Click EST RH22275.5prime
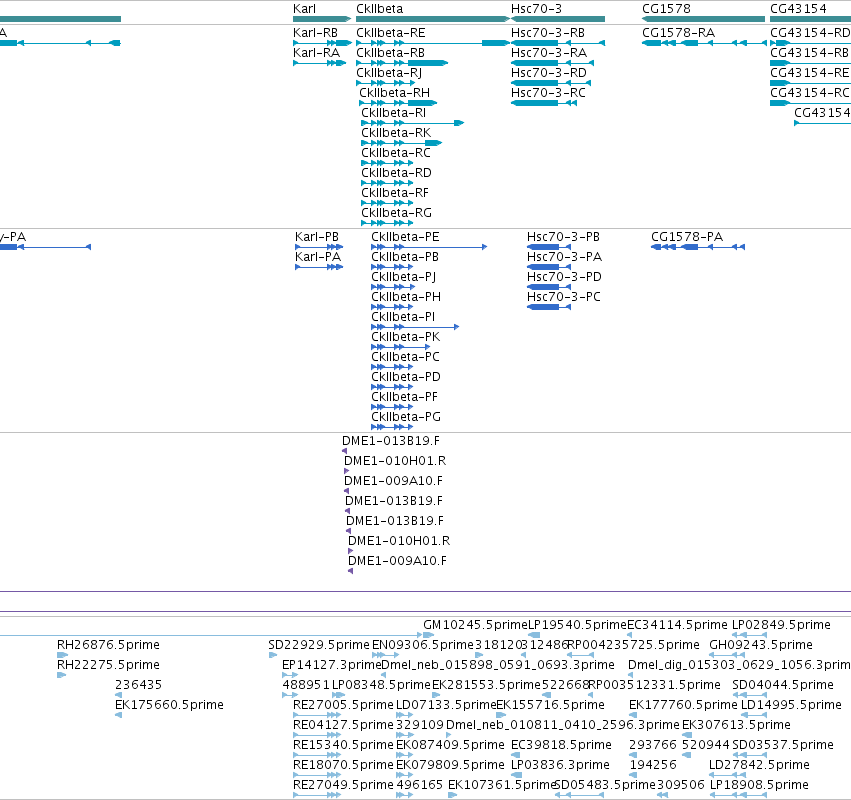This screenshot has width=851, height=800. tap(109, 665)
